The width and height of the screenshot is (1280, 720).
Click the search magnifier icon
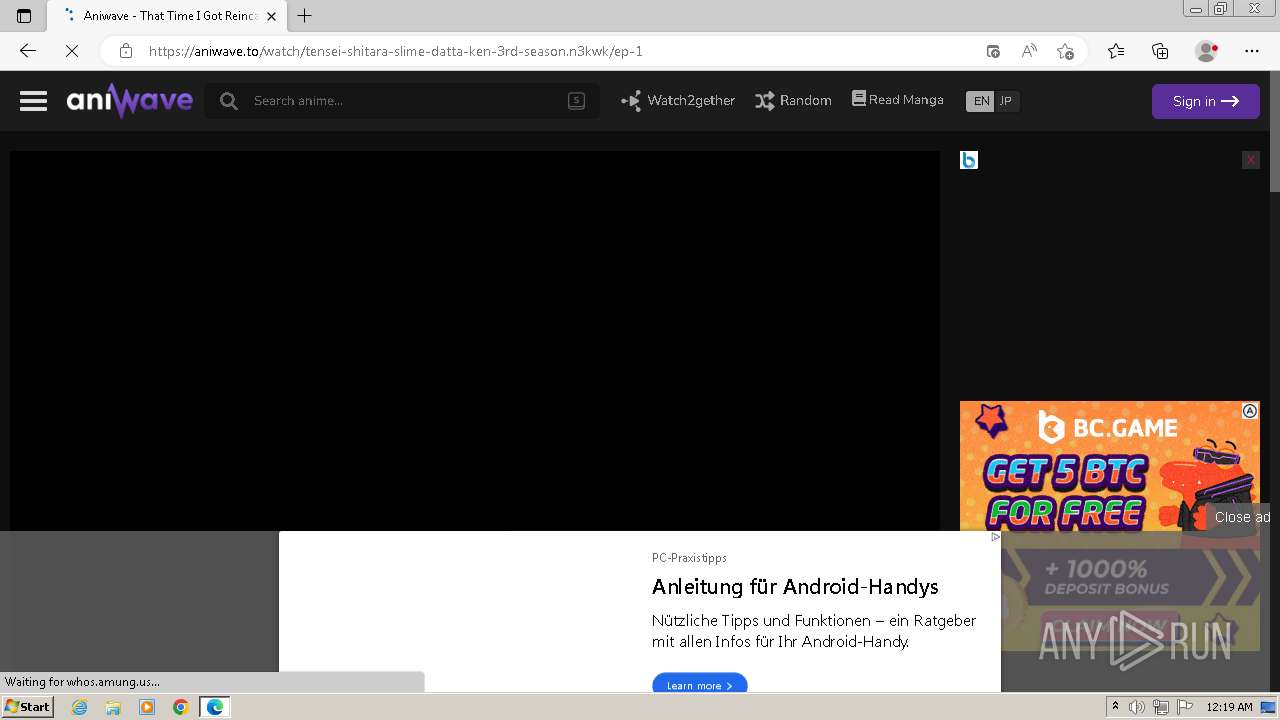(229, 101)
